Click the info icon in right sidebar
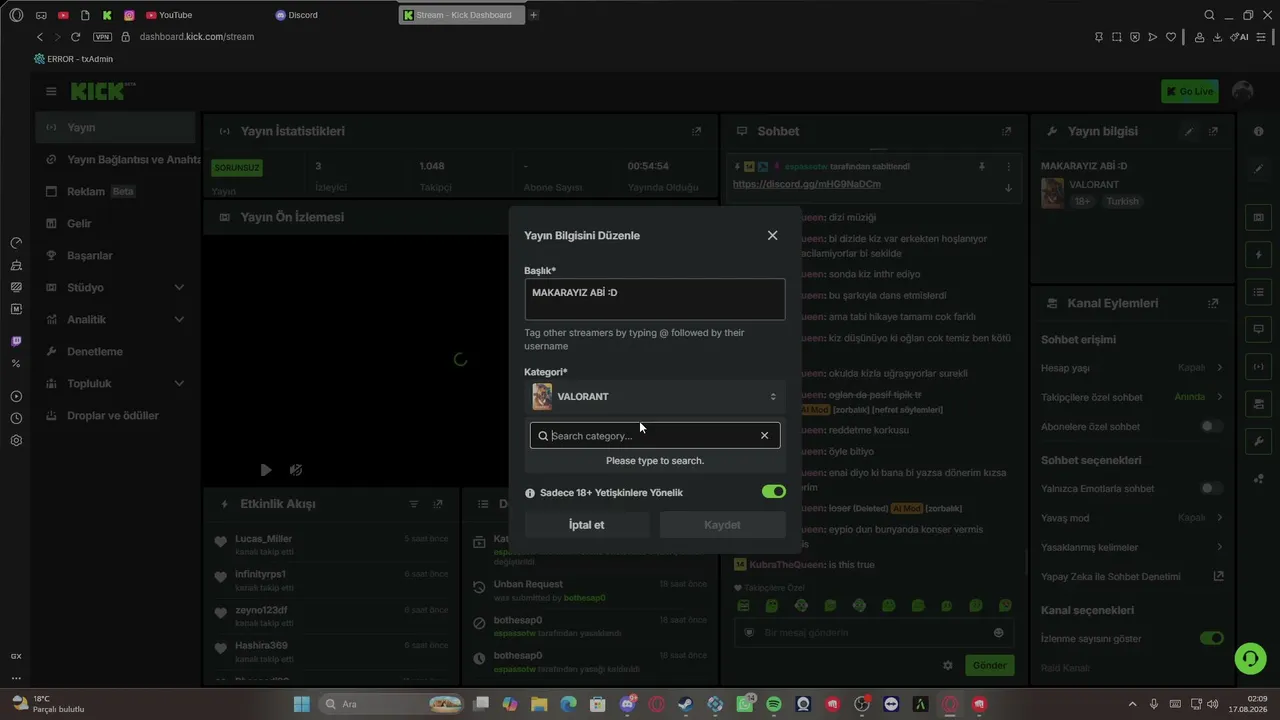 [1258, 131]
